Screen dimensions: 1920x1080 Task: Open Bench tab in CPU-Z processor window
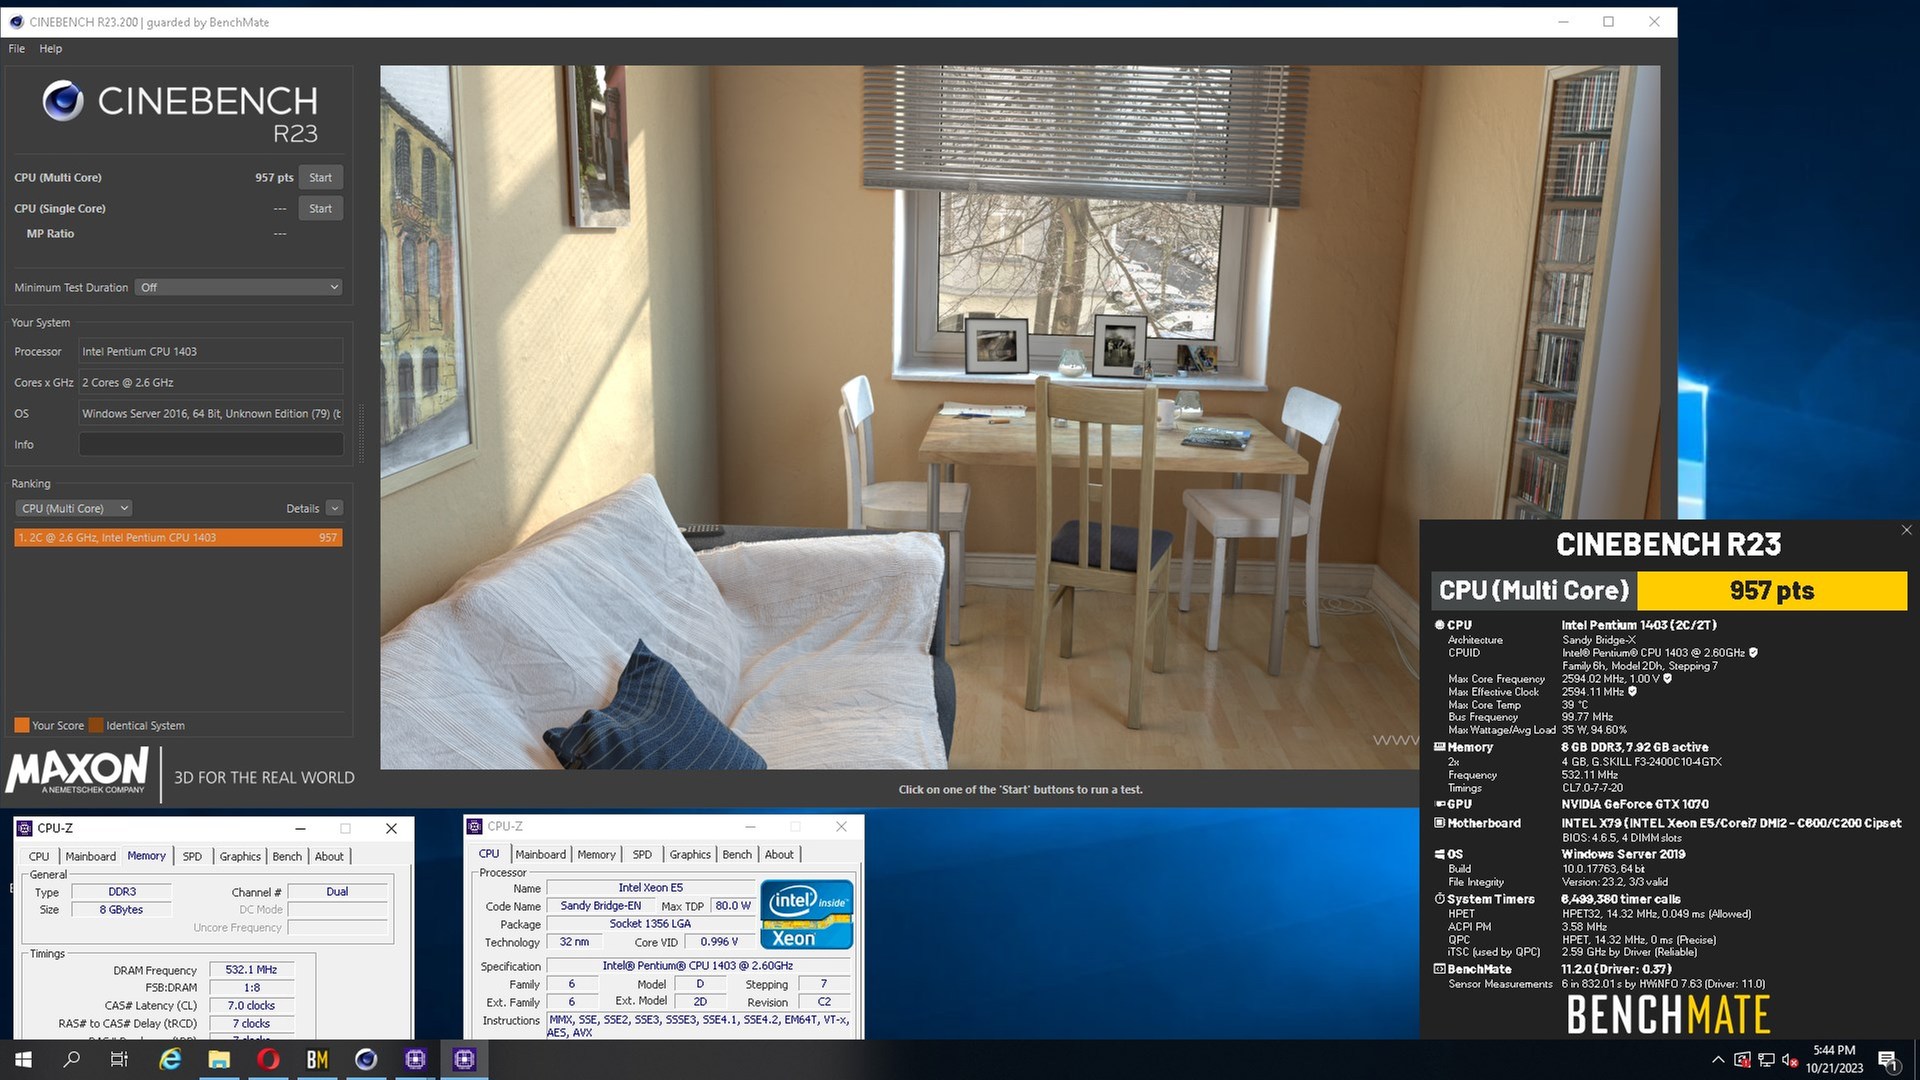[x=737, y=854]
